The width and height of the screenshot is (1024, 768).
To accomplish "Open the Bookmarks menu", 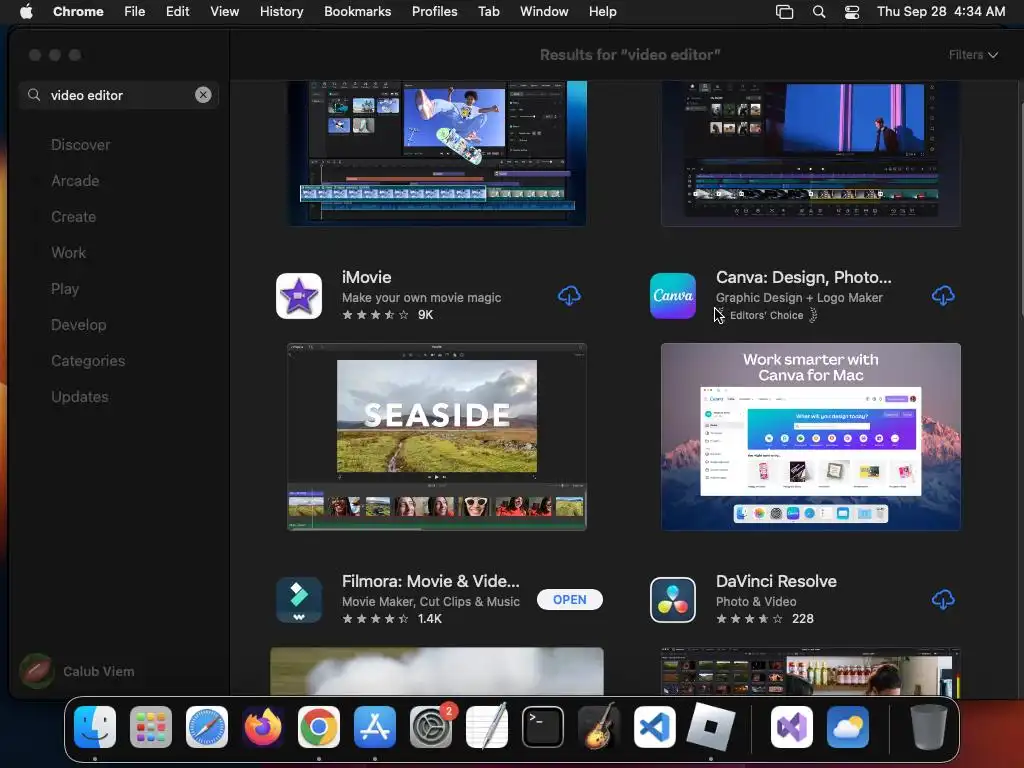I will pyautogui.click(x=357, y=12).
